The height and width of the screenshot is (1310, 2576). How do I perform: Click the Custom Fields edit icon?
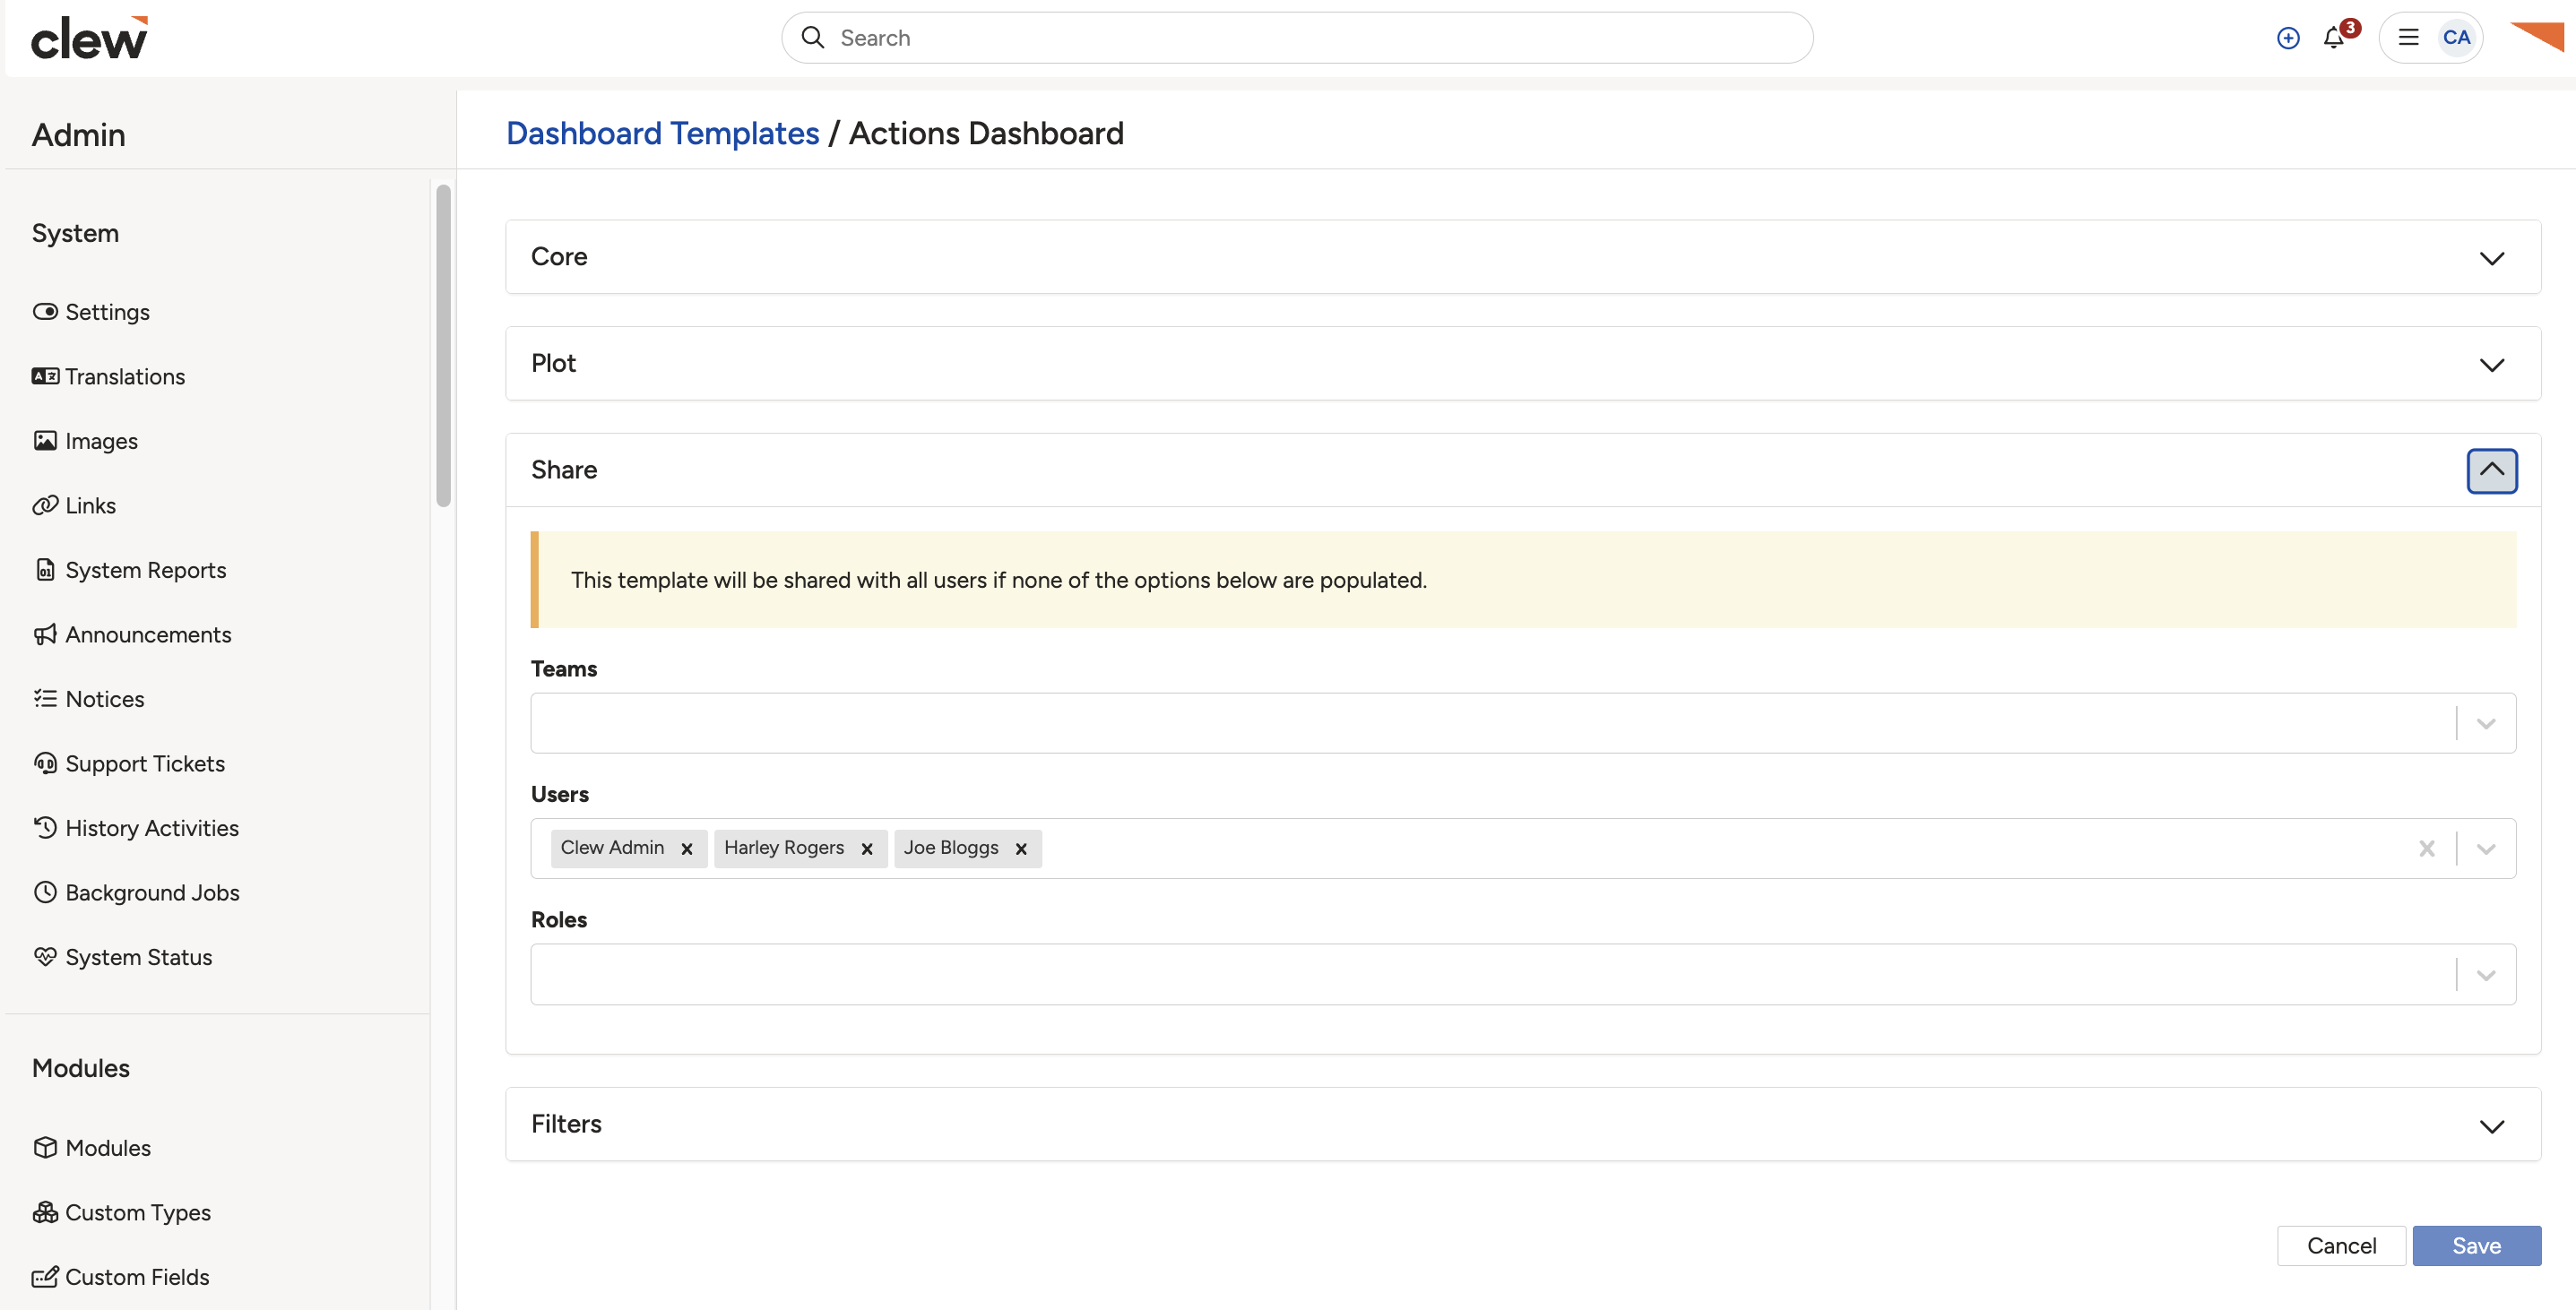click(45, 1277)
